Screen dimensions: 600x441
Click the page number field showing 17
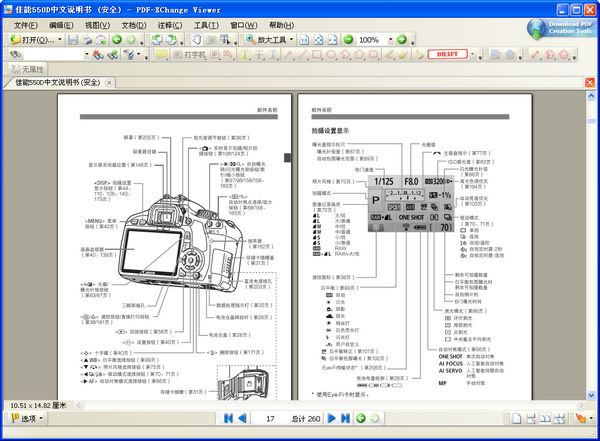tap(270, 418)
